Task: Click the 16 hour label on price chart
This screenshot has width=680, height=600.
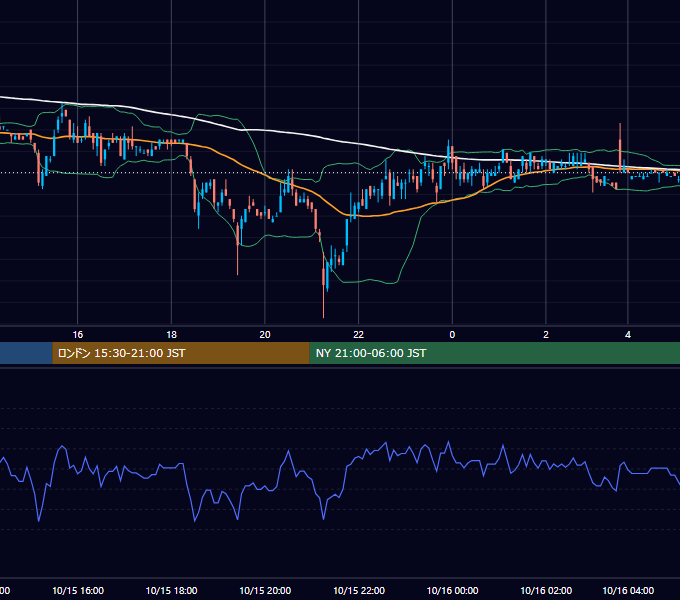Action: (x=78, y=335)
